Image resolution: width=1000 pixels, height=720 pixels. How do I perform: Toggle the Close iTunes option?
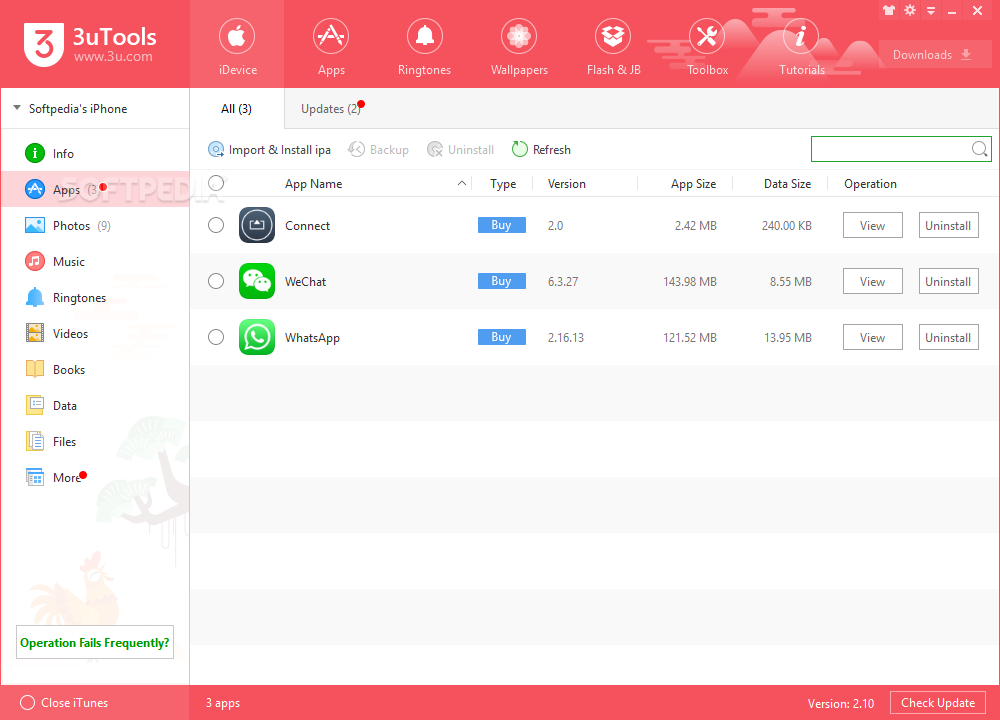coord(64,702)
